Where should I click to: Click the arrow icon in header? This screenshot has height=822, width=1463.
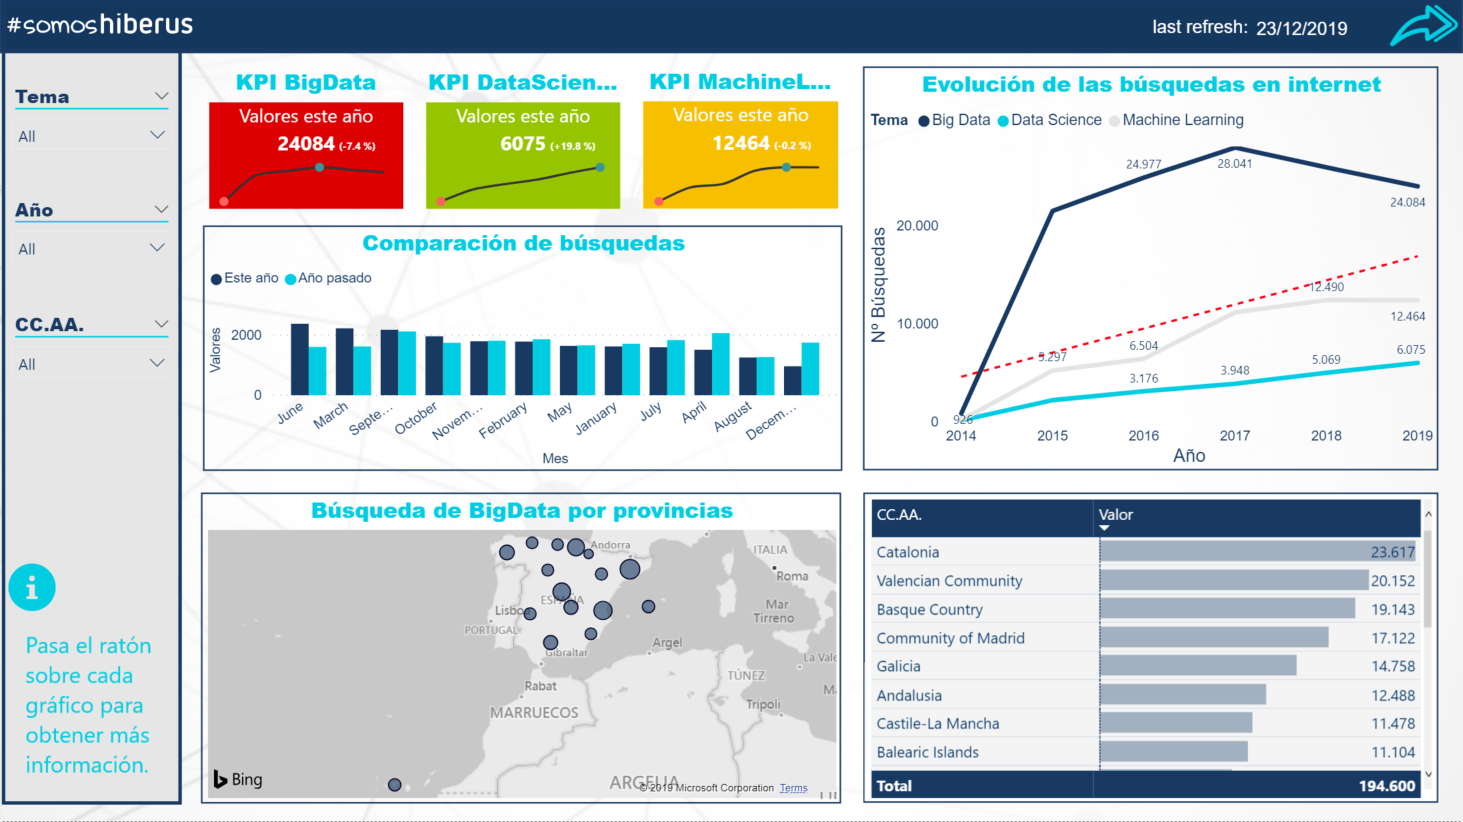(x=1424, y=25)
